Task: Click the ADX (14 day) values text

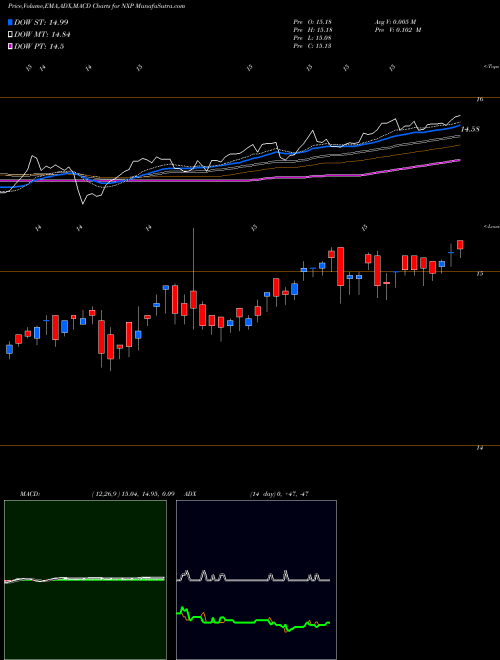Action: [279, 494]
